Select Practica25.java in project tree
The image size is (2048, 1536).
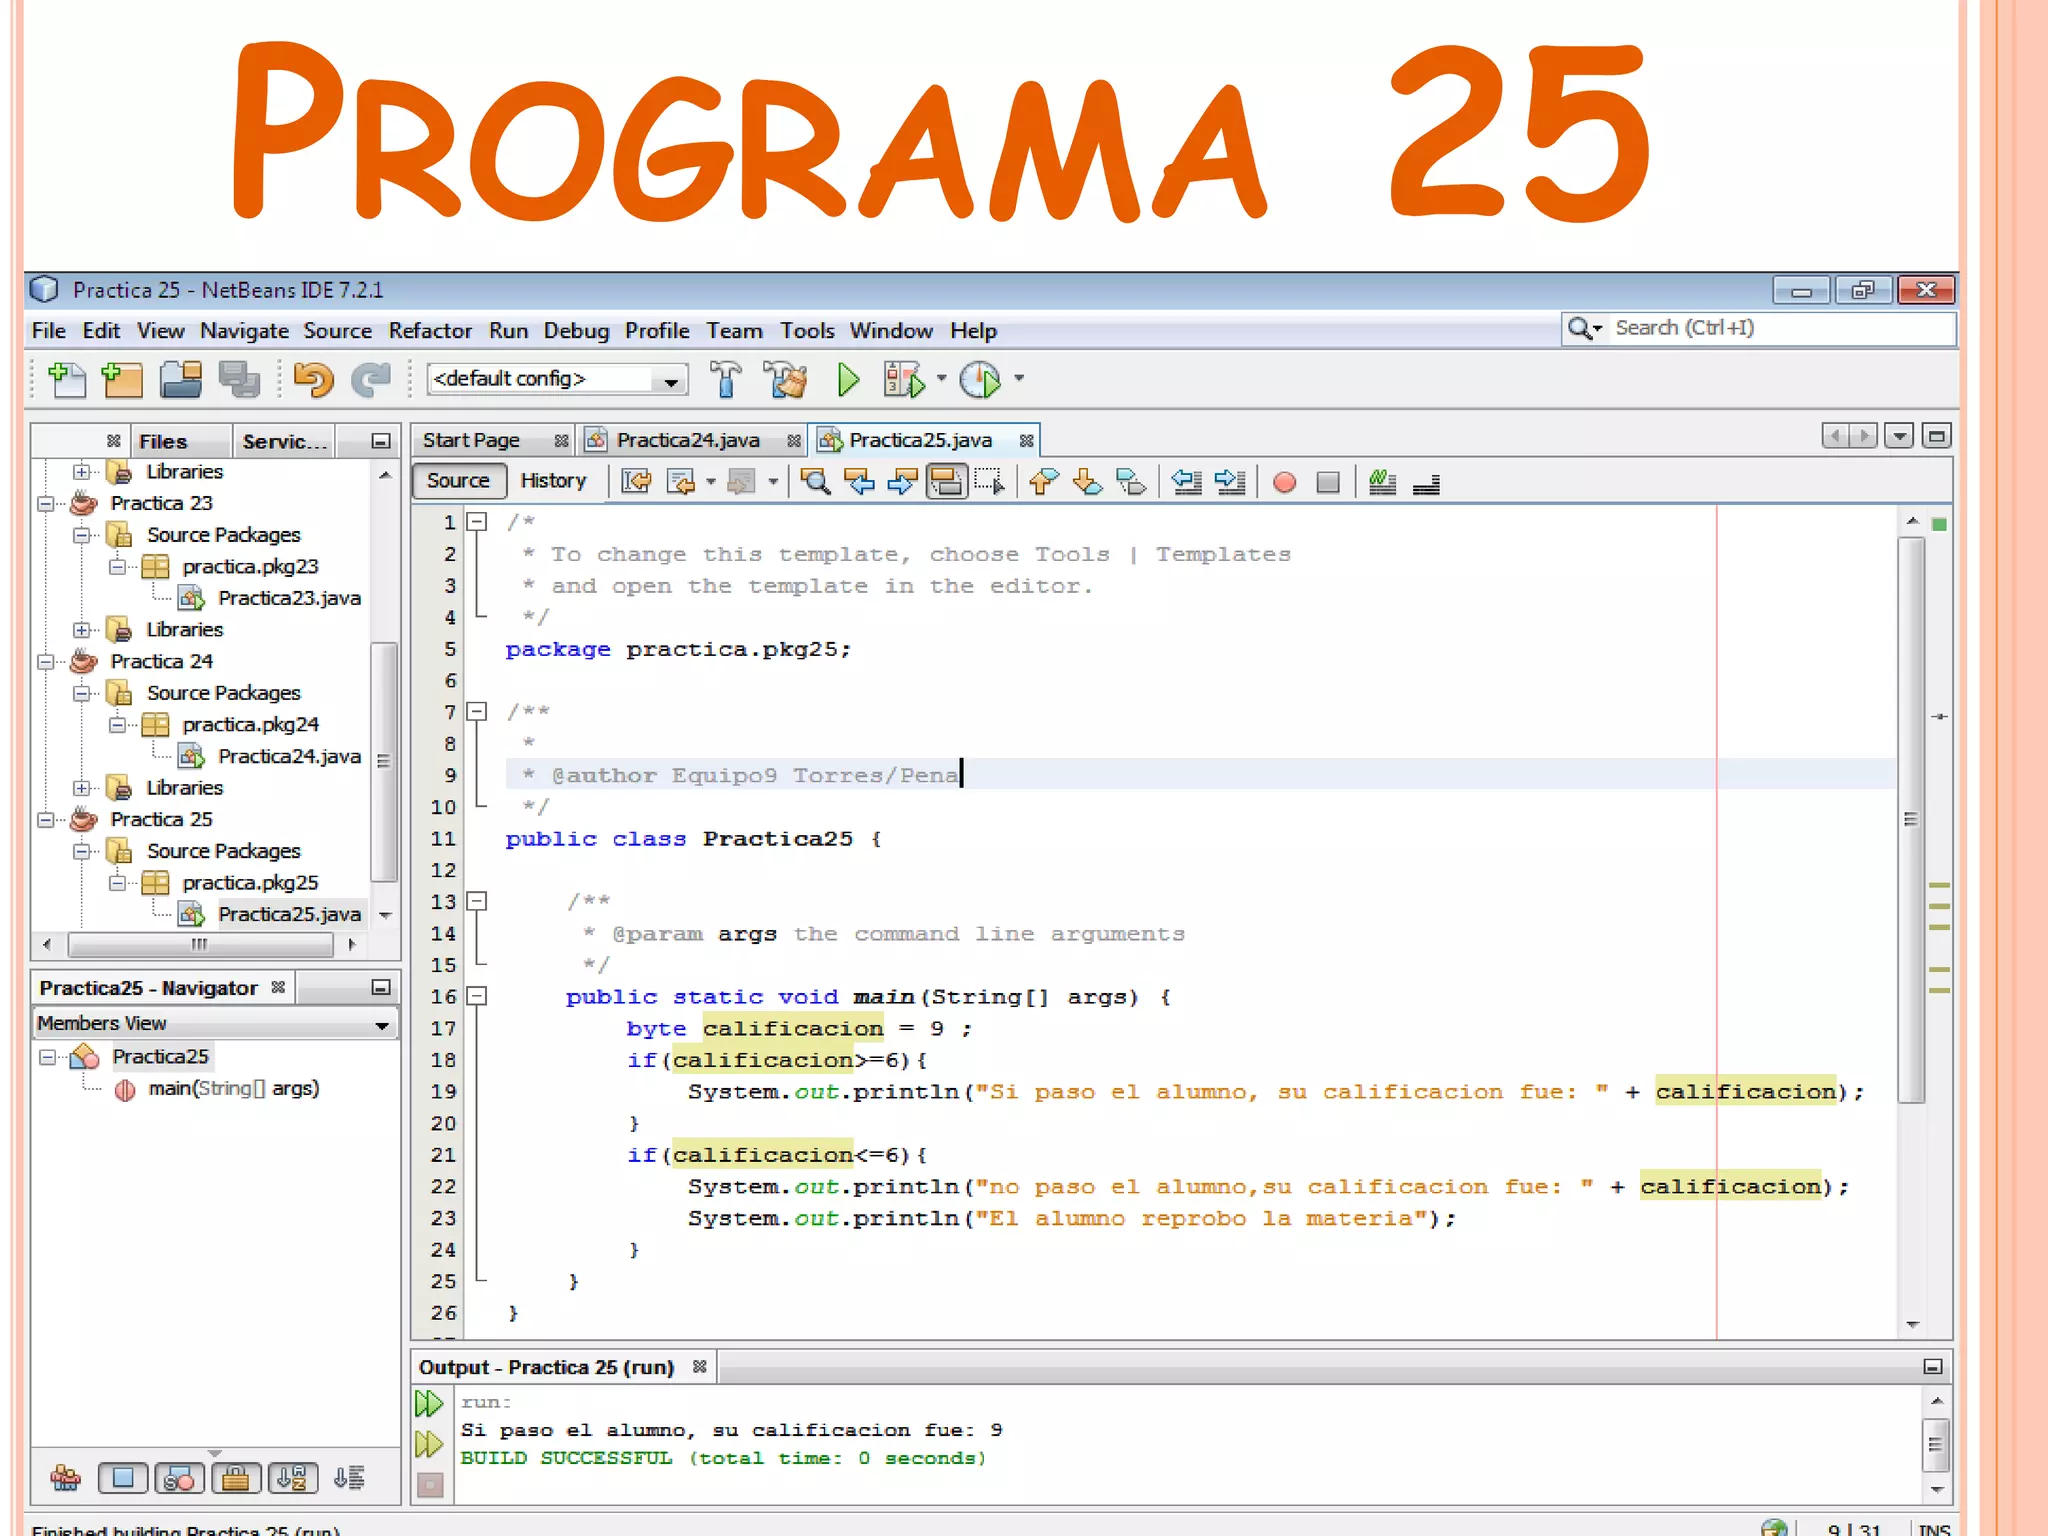point(290,914)
